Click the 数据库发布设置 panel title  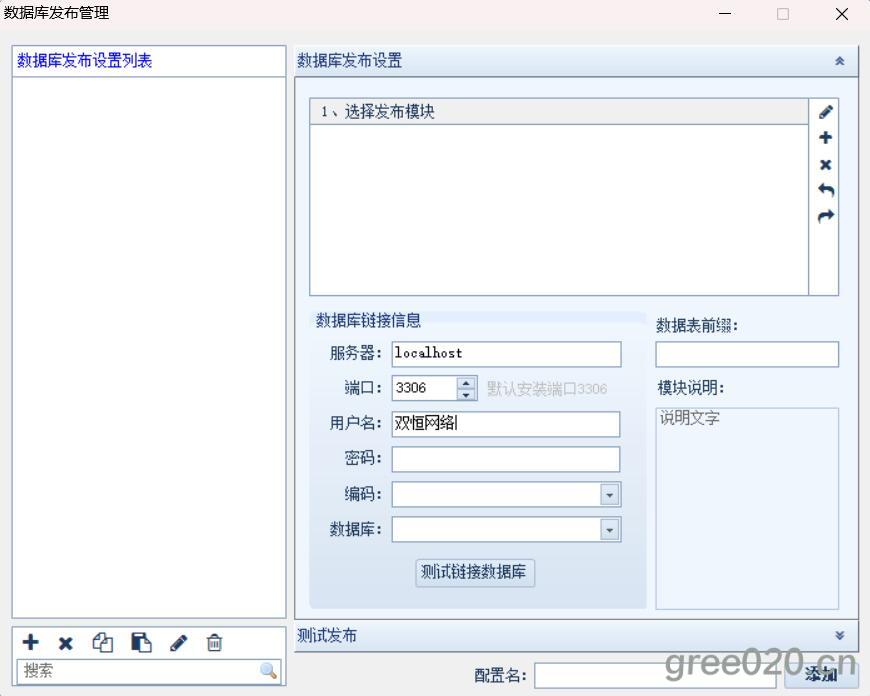pyautogui.click(x=350, y=60)
